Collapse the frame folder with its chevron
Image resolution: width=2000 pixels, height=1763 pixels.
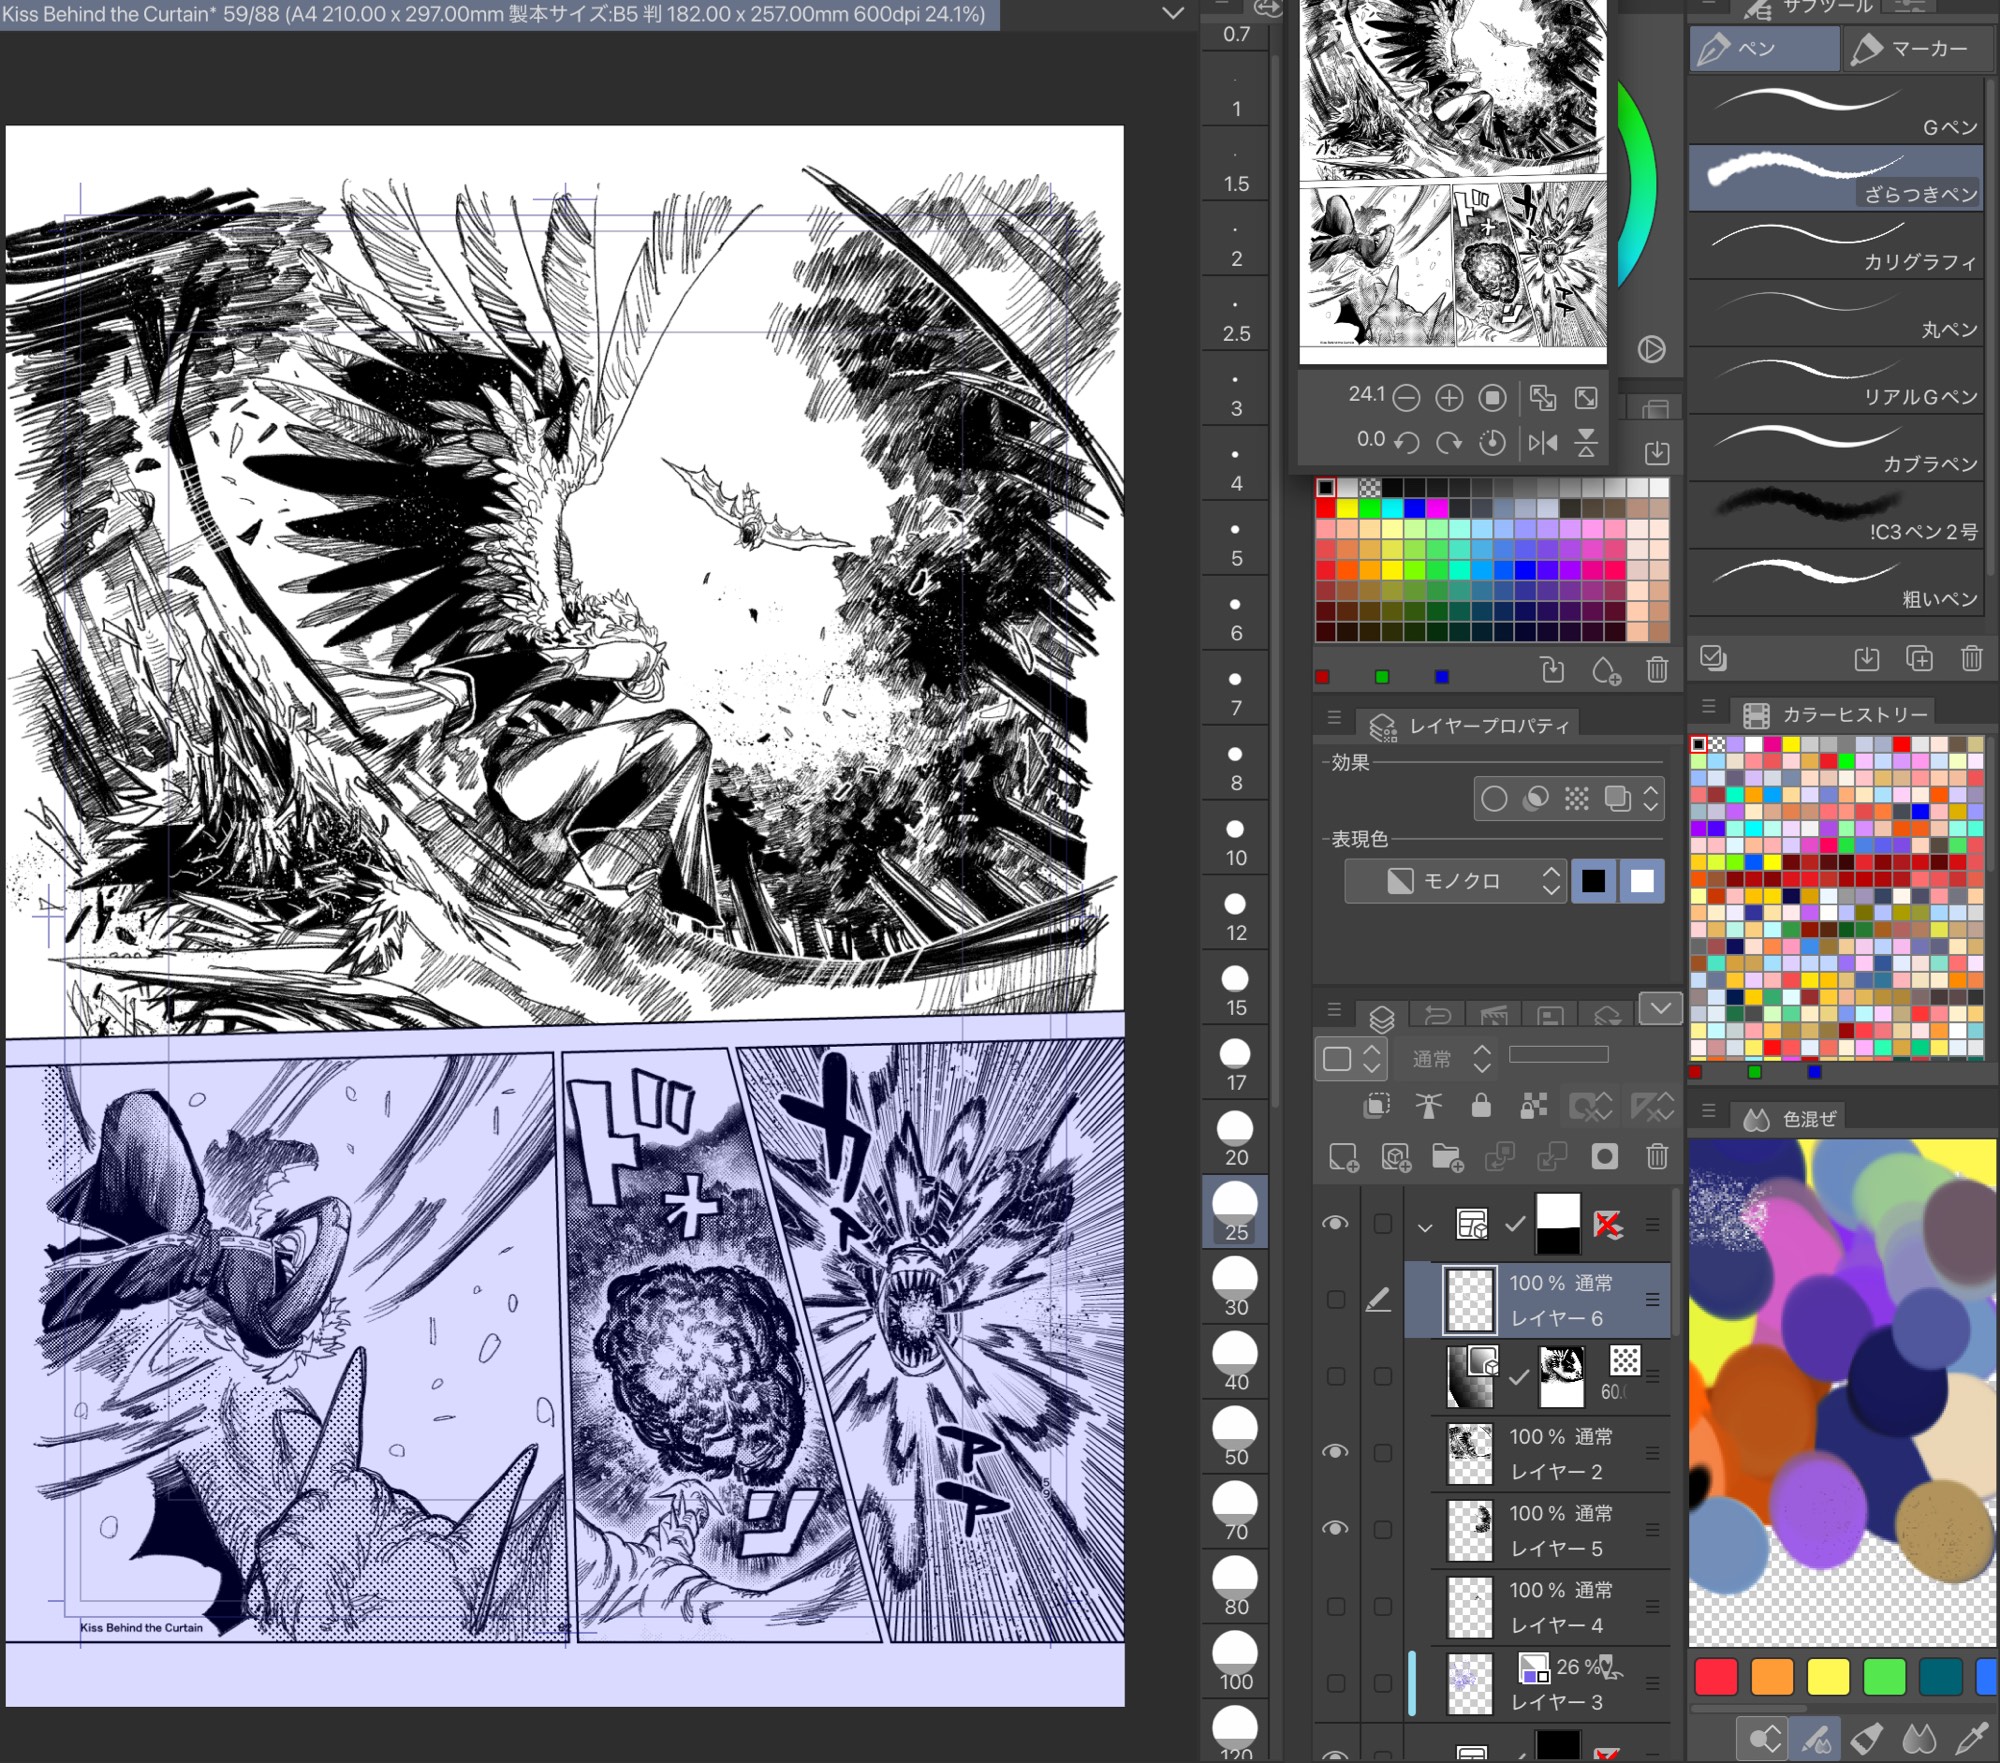point(1425,1226)
